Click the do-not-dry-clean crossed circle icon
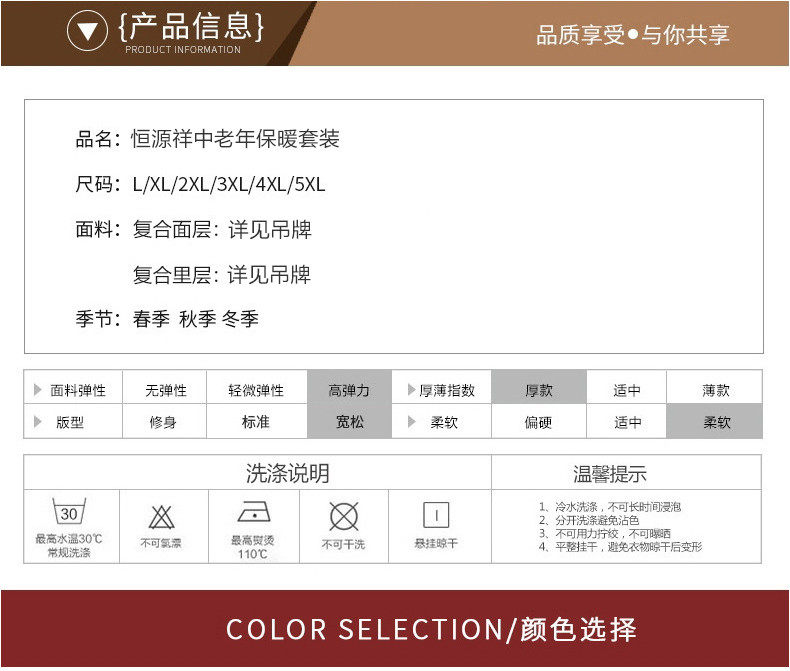 (x=344, y=516)
